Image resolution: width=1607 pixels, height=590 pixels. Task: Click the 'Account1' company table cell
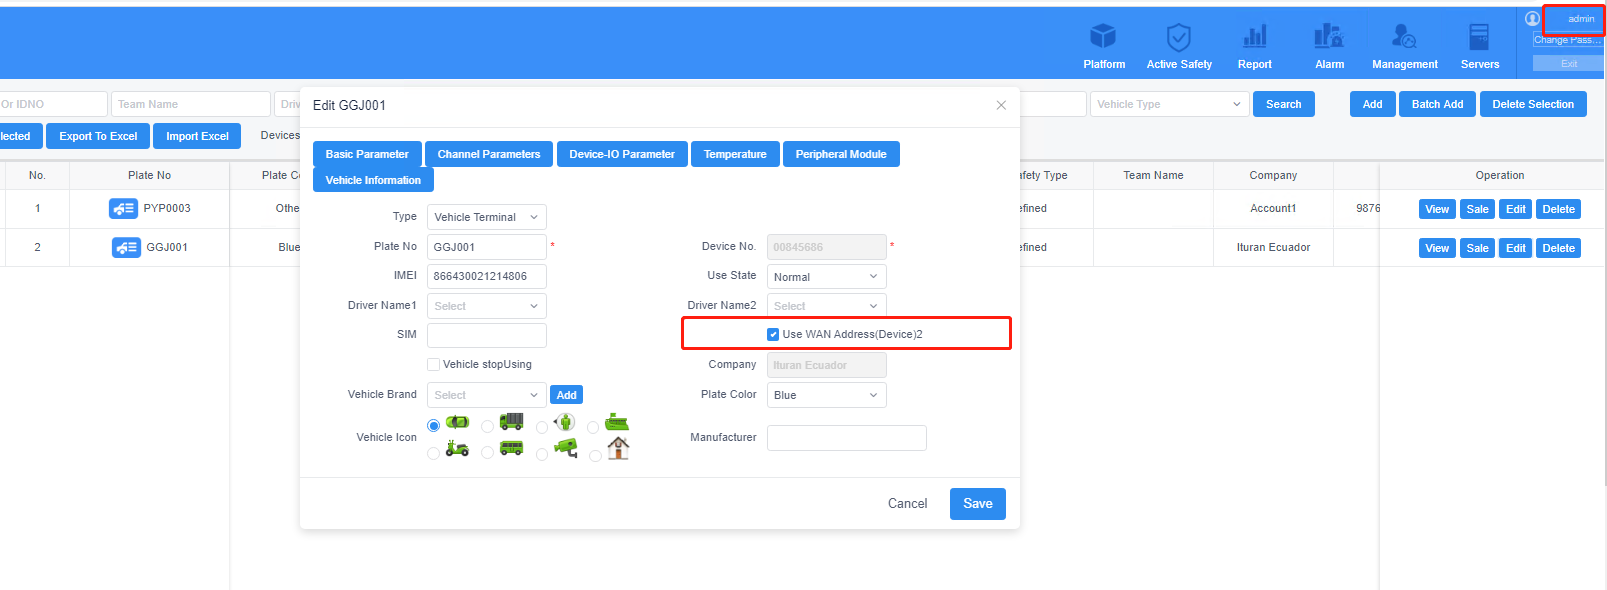pos(1273,208)
